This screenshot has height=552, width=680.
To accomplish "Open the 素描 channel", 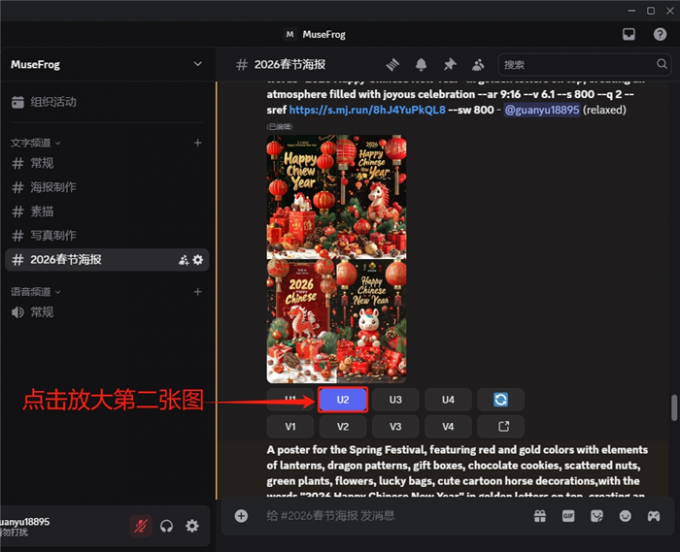I will click(x=107, y=212).
